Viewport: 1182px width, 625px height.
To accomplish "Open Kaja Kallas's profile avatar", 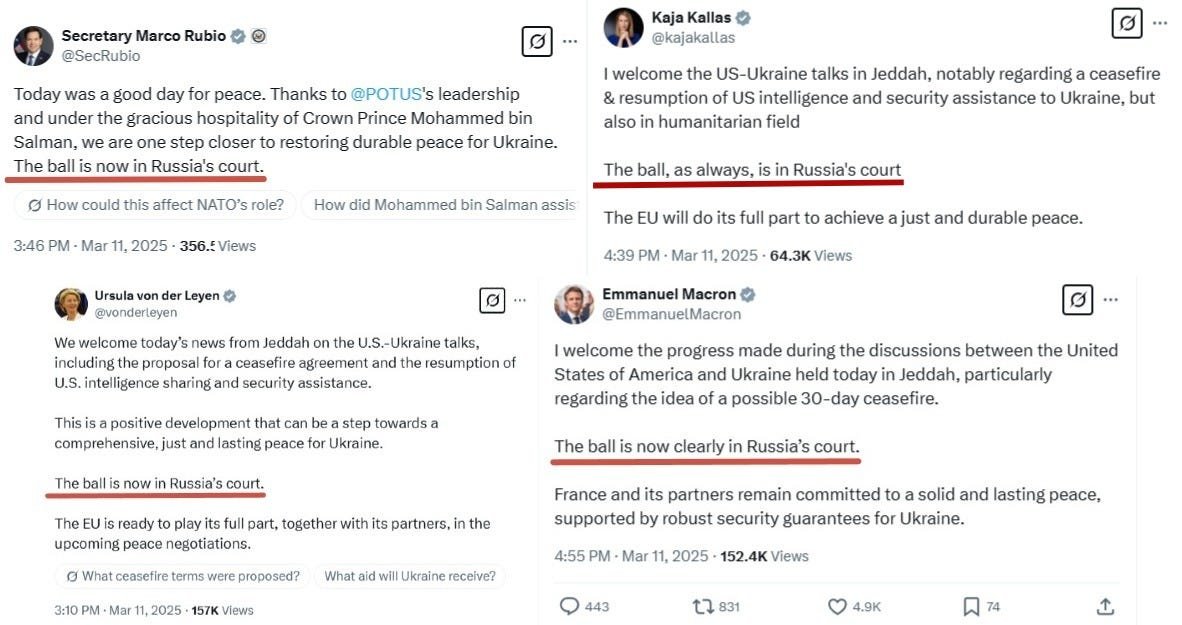I will [623, 28].
